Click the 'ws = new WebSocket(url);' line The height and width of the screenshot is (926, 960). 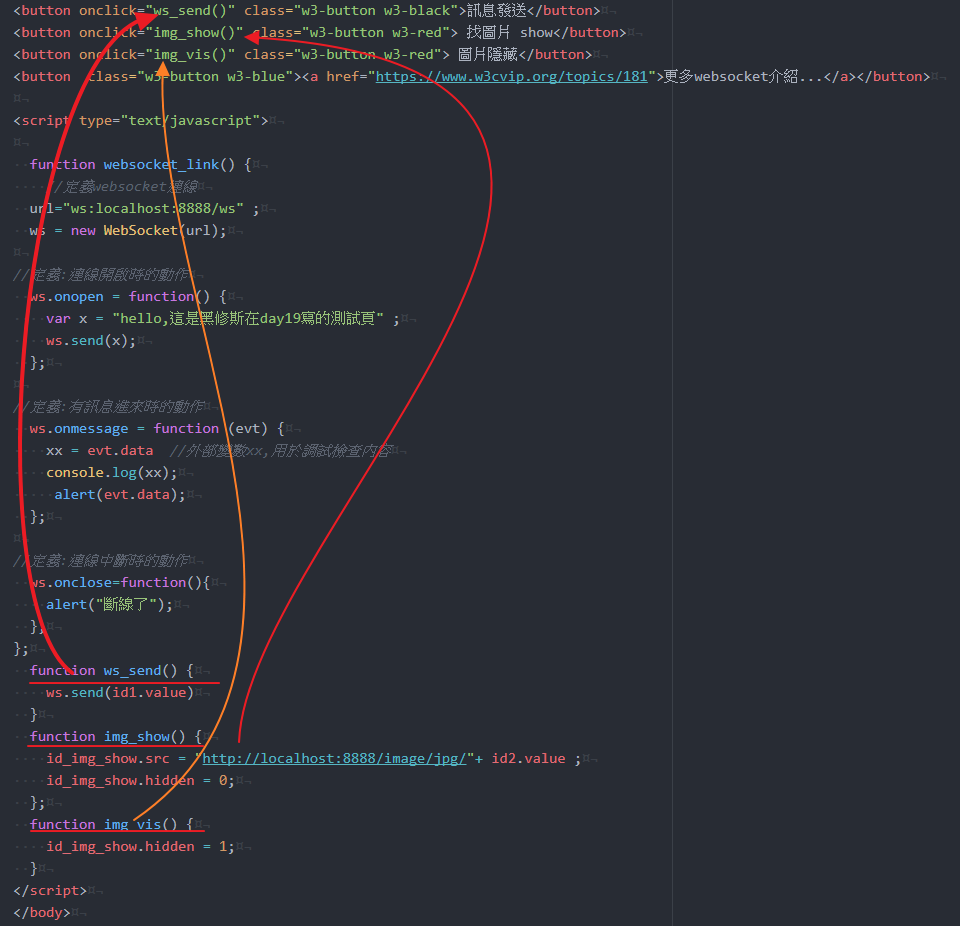127,231
